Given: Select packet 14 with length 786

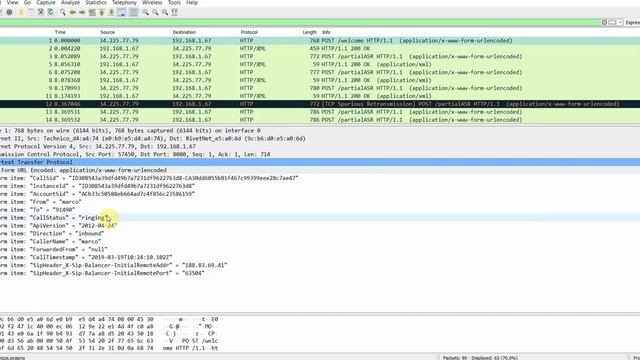Looking at the screenshot, I should click(x=320, y=120).
